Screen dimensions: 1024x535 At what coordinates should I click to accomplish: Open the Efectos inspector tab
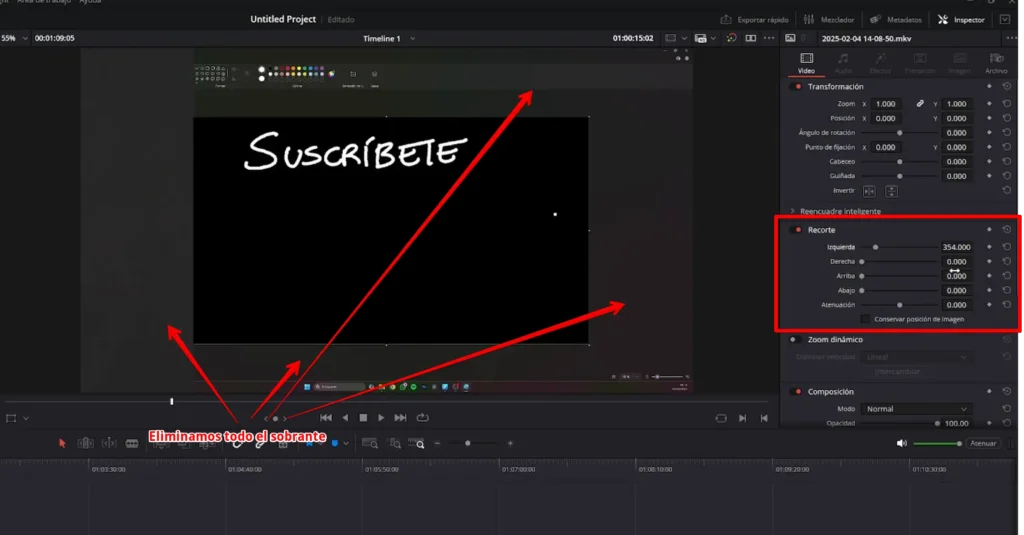click(x=880, y=63)
